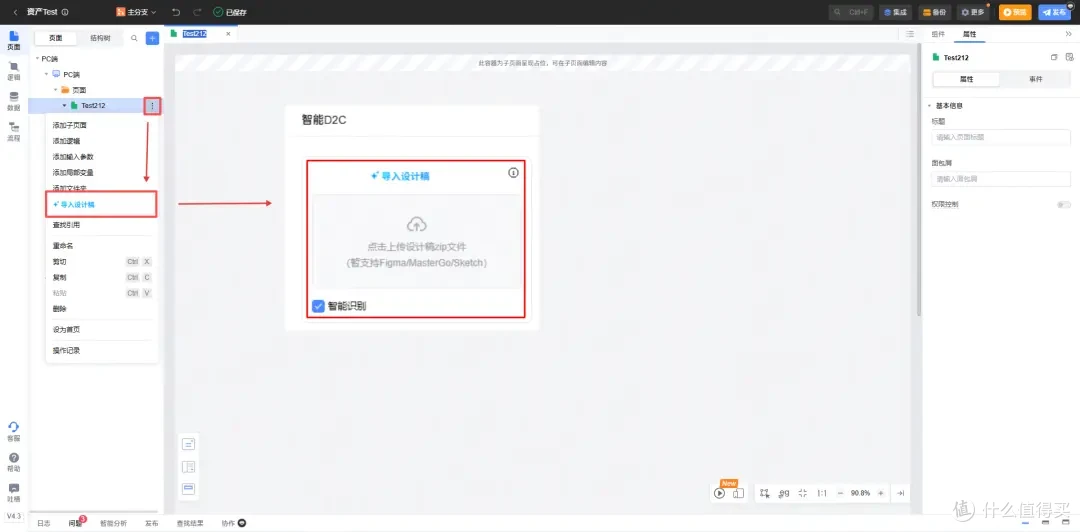This screenshot has width=1080, height=532.
Task: Open the 更多 menu
Action: point(973,12)
